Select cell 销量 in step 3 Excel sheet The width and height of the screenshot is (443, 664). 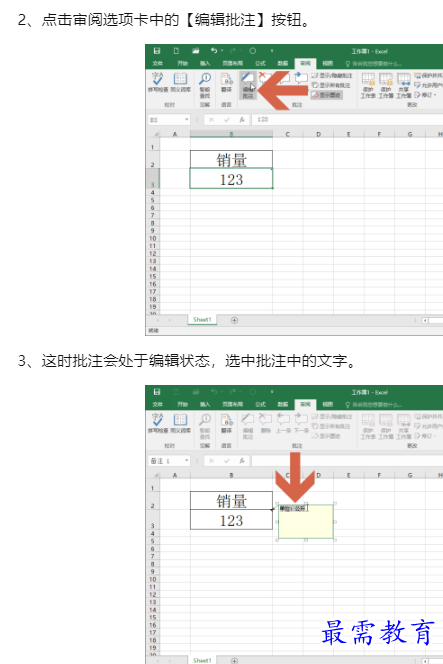click(x=231, y=501)
